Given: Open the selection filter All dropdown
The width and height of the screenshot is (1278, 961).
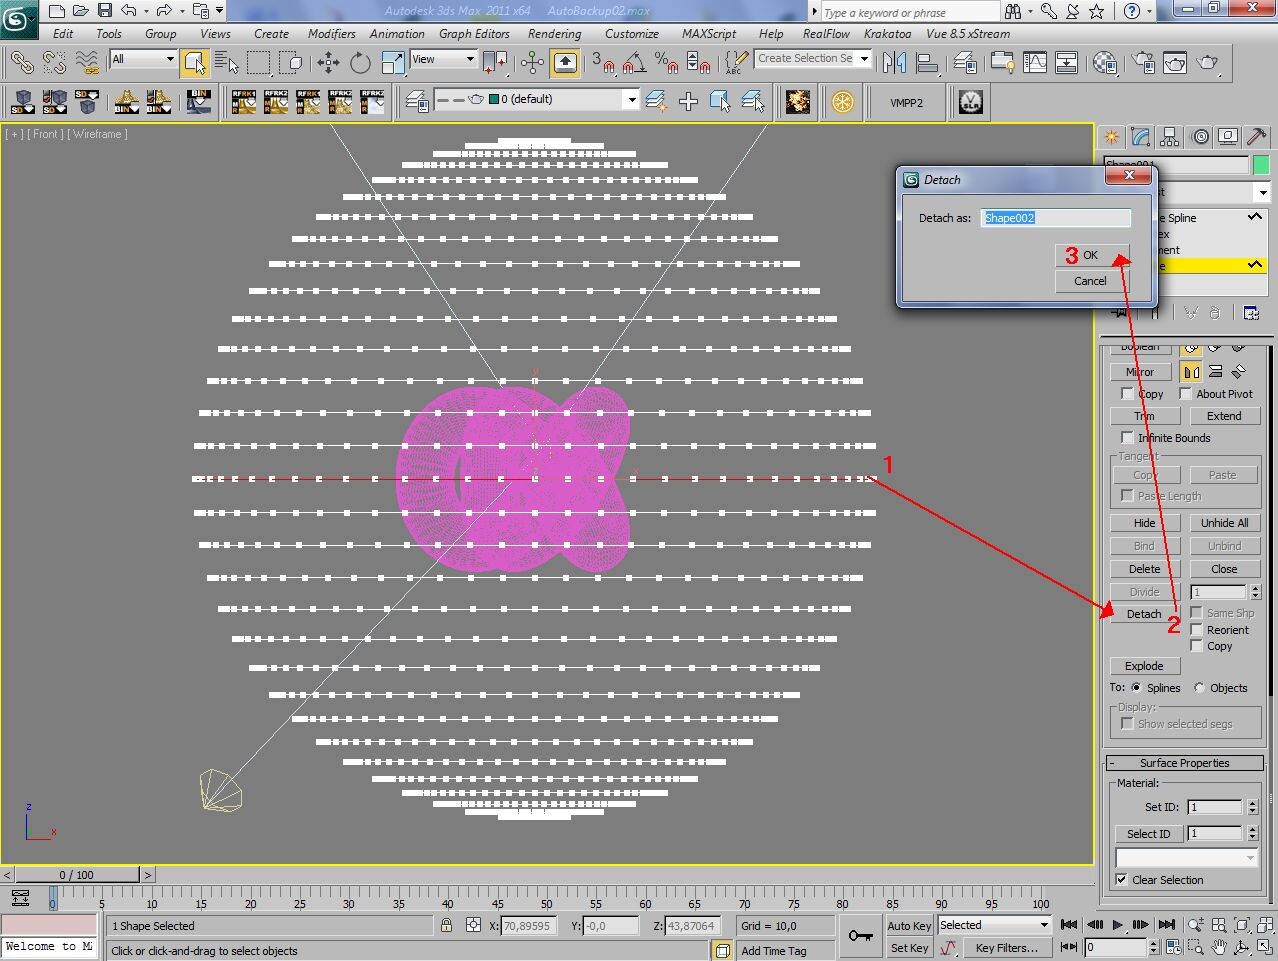Looking at the screenshot, I should [x=143, y=59].
